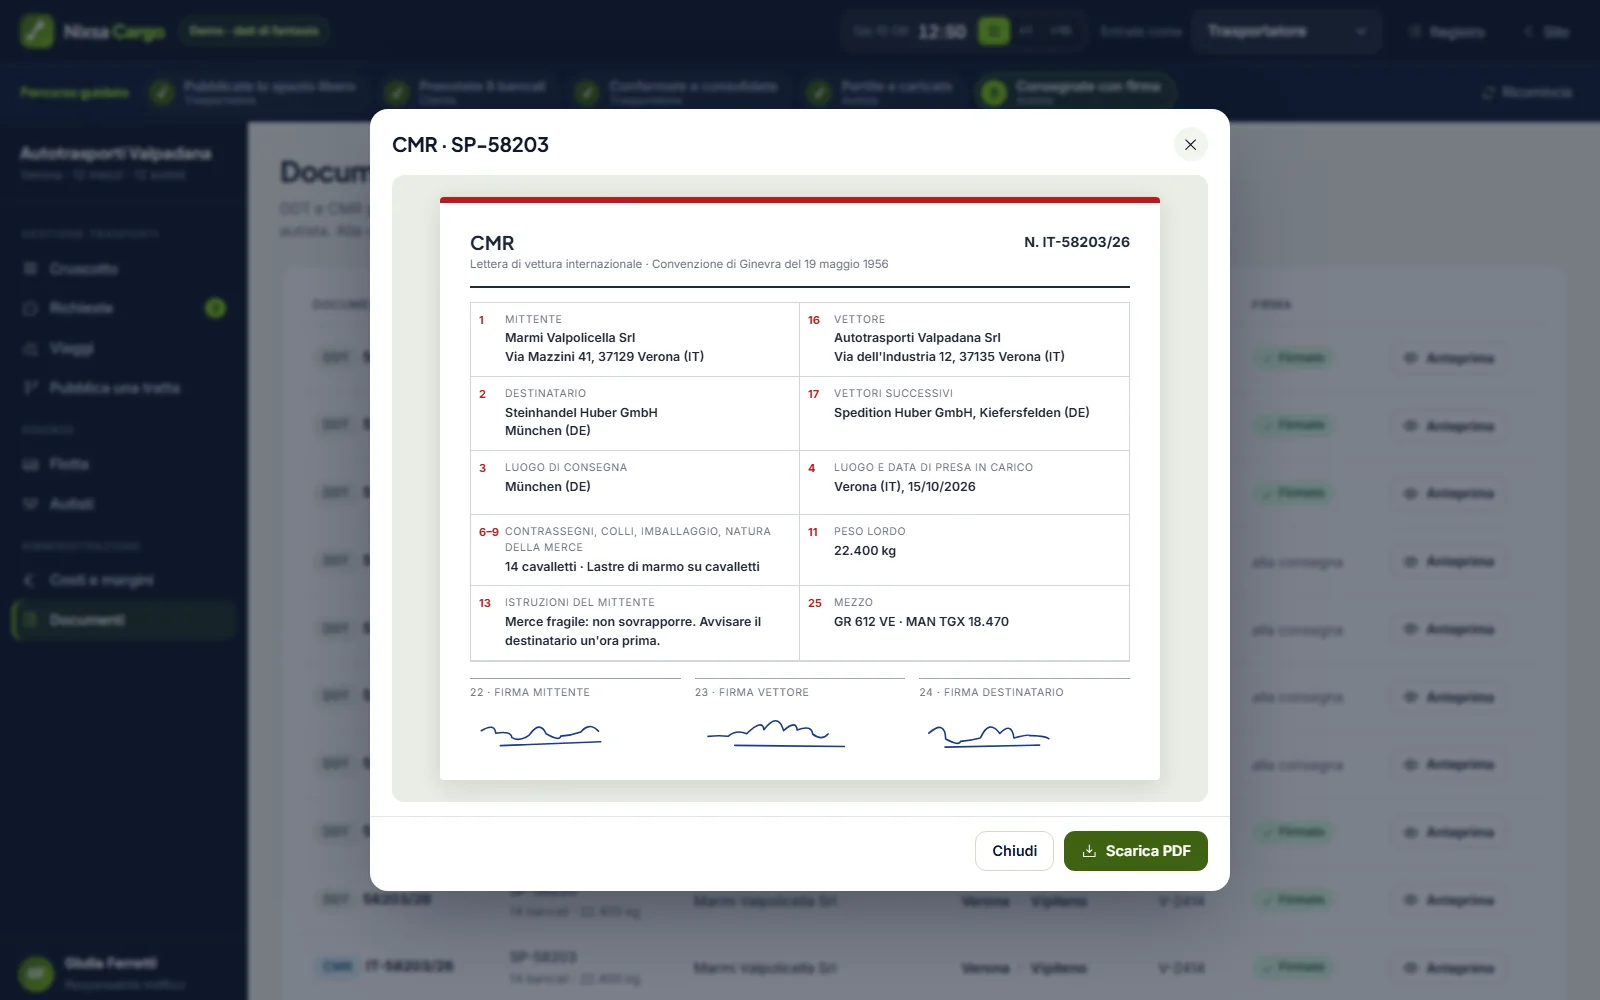Open Costi e margini in sidebar
Viewport: 1600px width, 1000px height.
coord(124,580)
